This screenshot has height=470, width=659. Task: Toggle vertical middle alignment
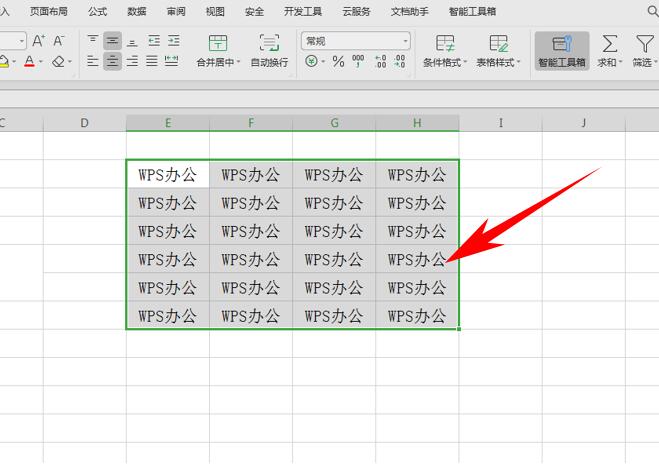[112, 41]
